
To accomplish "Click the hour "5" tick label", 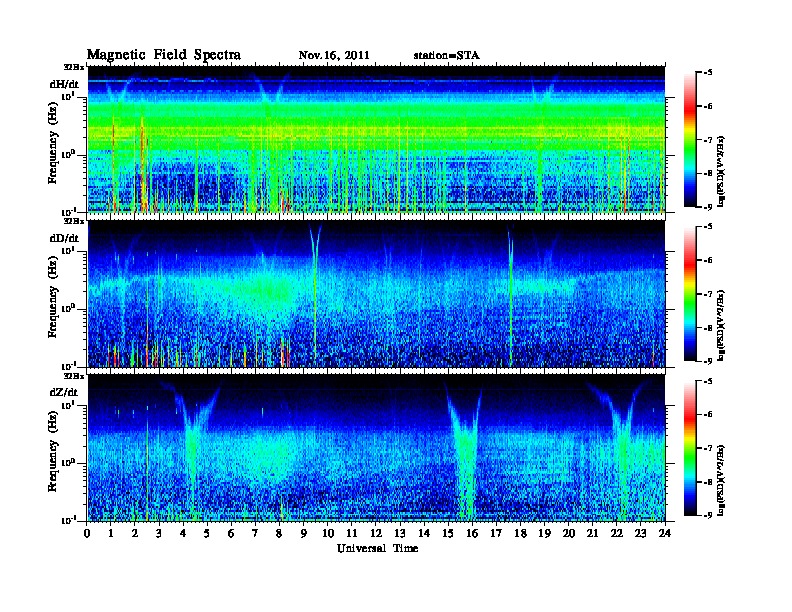I will (207, 534).
